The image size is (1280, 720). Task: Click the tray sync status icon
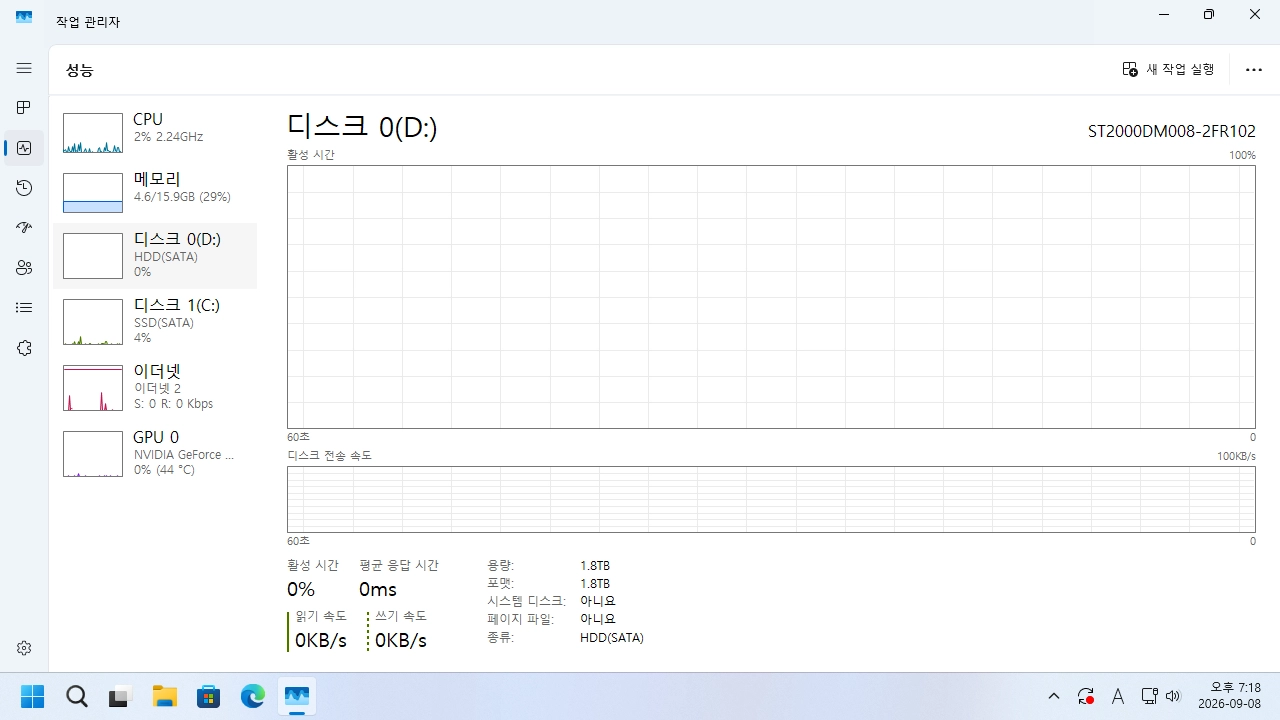pos(1085,696)
